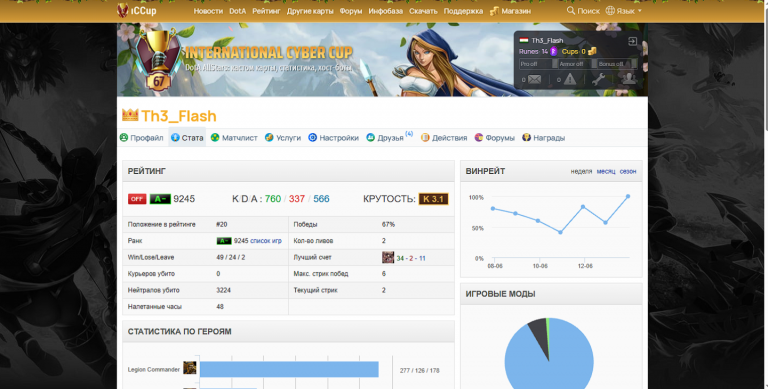
Task: Open settings wrench icon in user panel
Action: [598, 79]
